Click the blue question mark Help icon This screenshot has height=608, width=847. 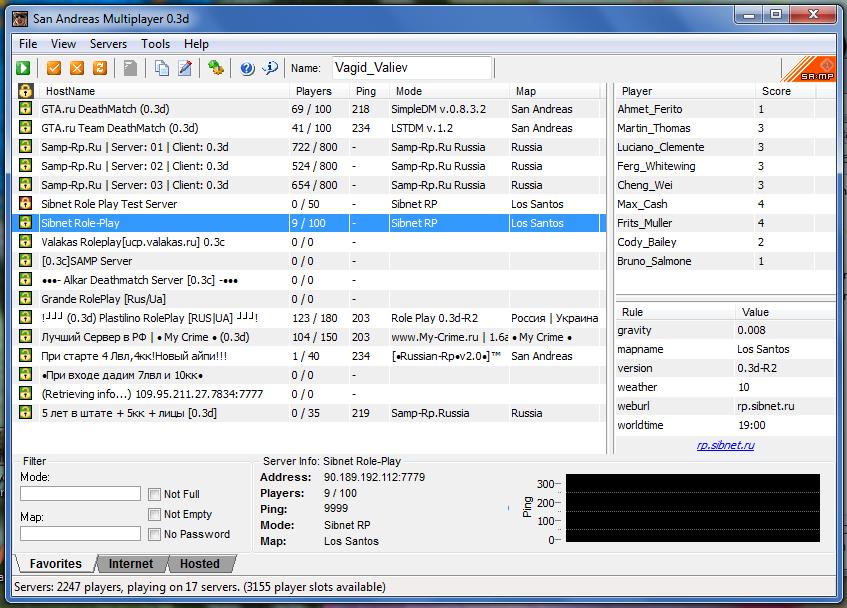247,68
